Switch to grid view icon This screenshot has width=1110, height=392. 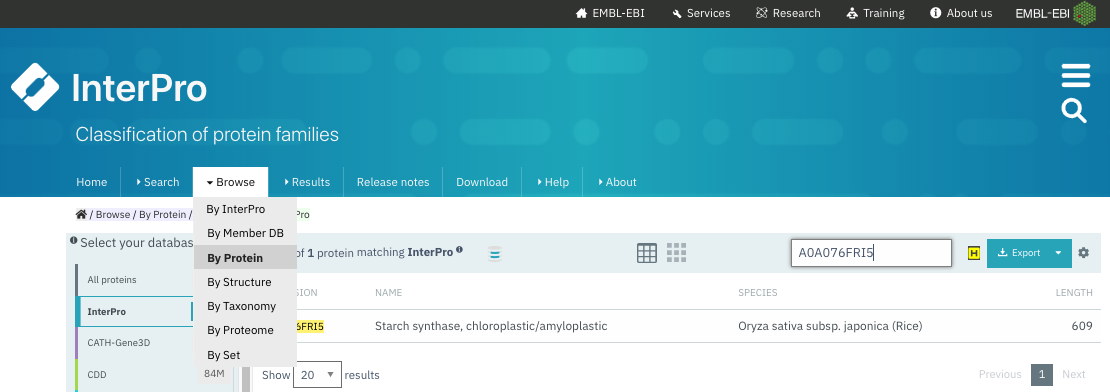point(677,253)
